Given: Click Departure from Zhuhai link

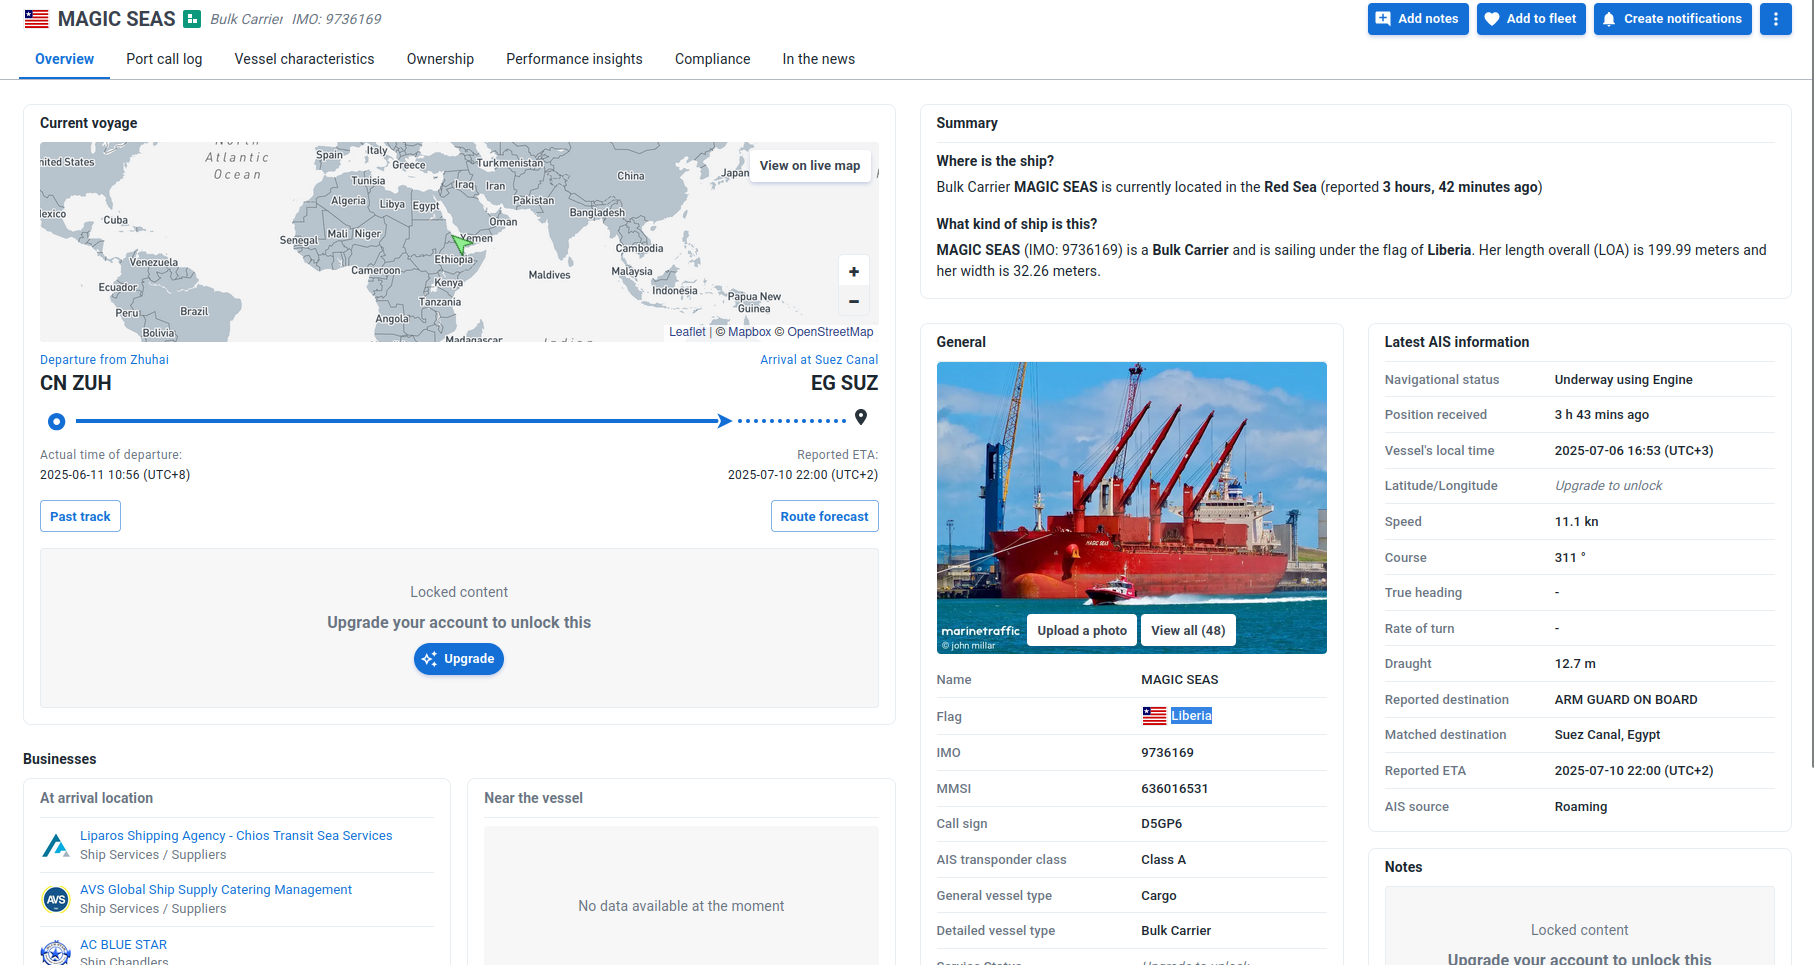Looking at the screenshot, I should [x=104, y=360].
